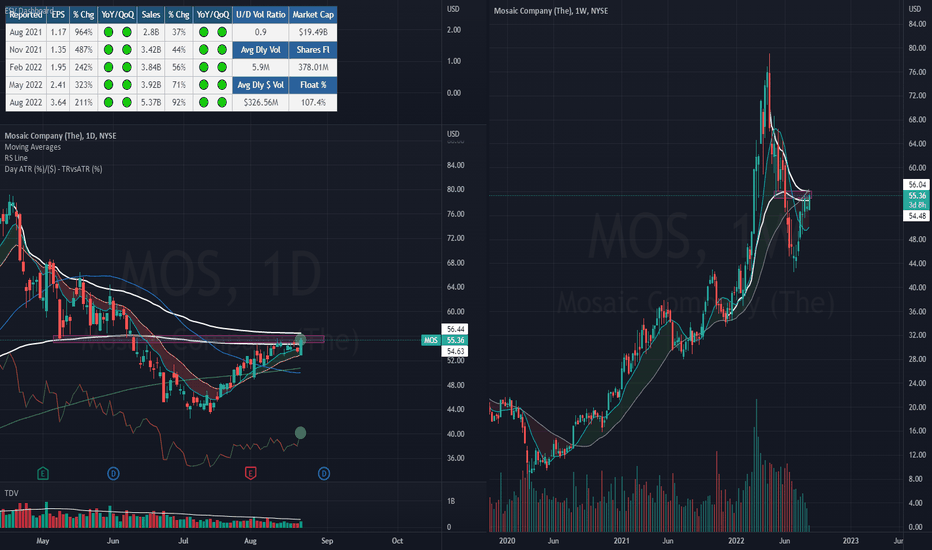Select the green circle on the daily price breakout
The width and height of the screenshot is (932, 550).
click(x=301, y=340)
